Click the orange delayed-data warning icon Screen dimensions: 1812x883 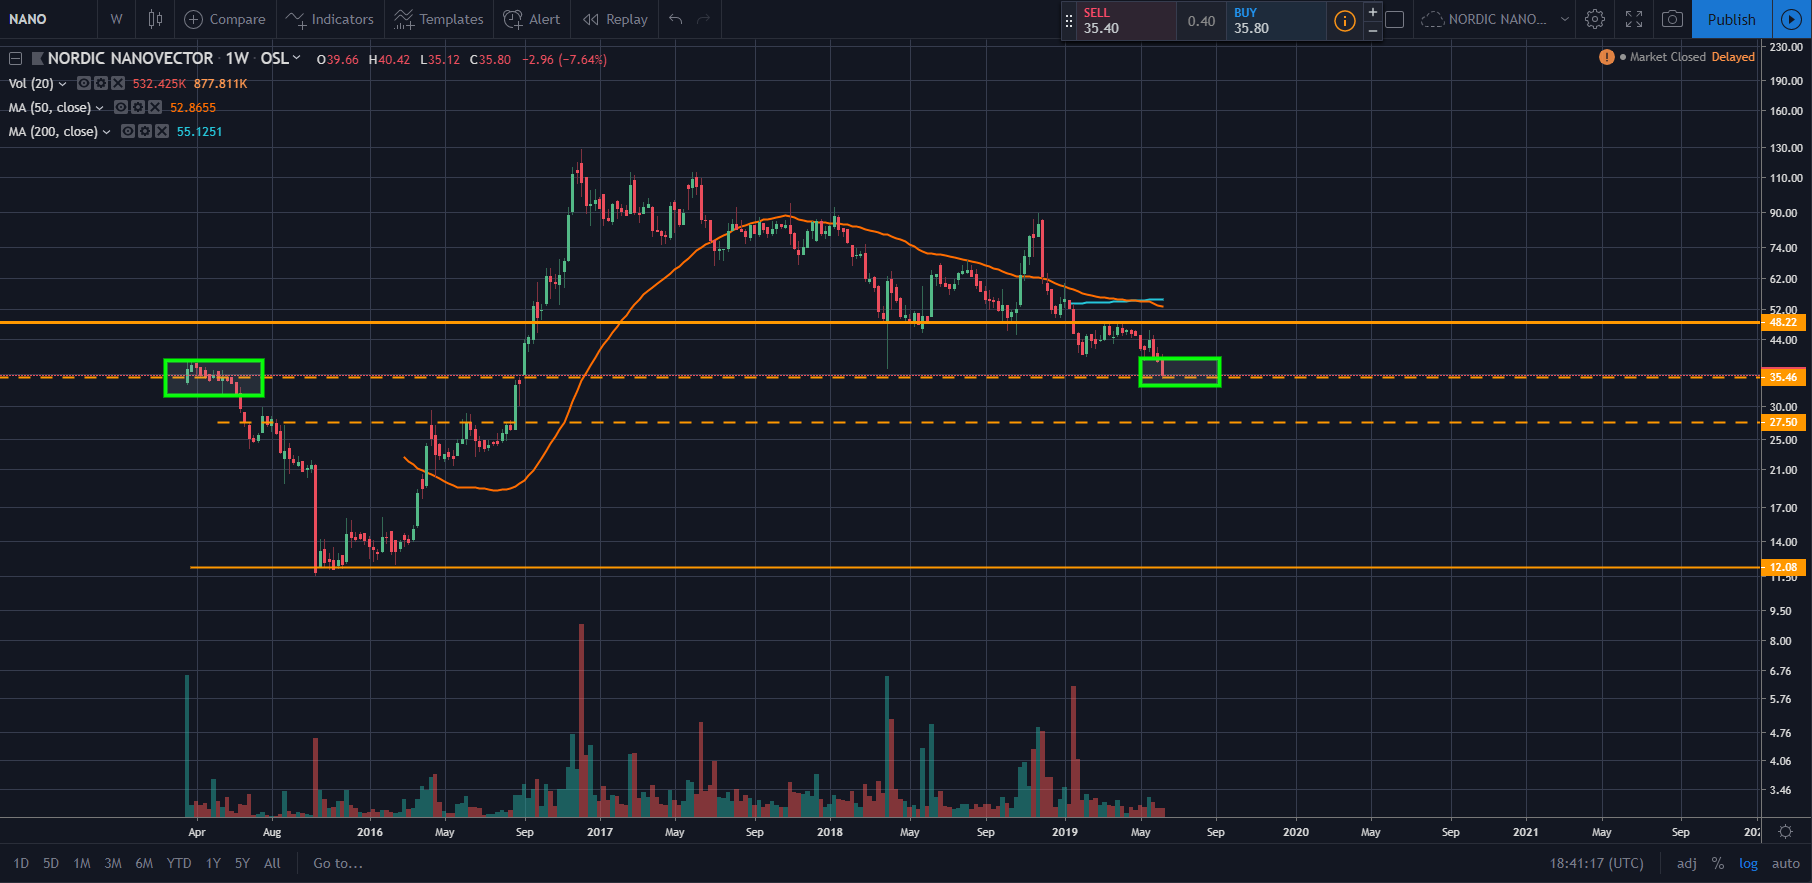tap(1606, 57)
